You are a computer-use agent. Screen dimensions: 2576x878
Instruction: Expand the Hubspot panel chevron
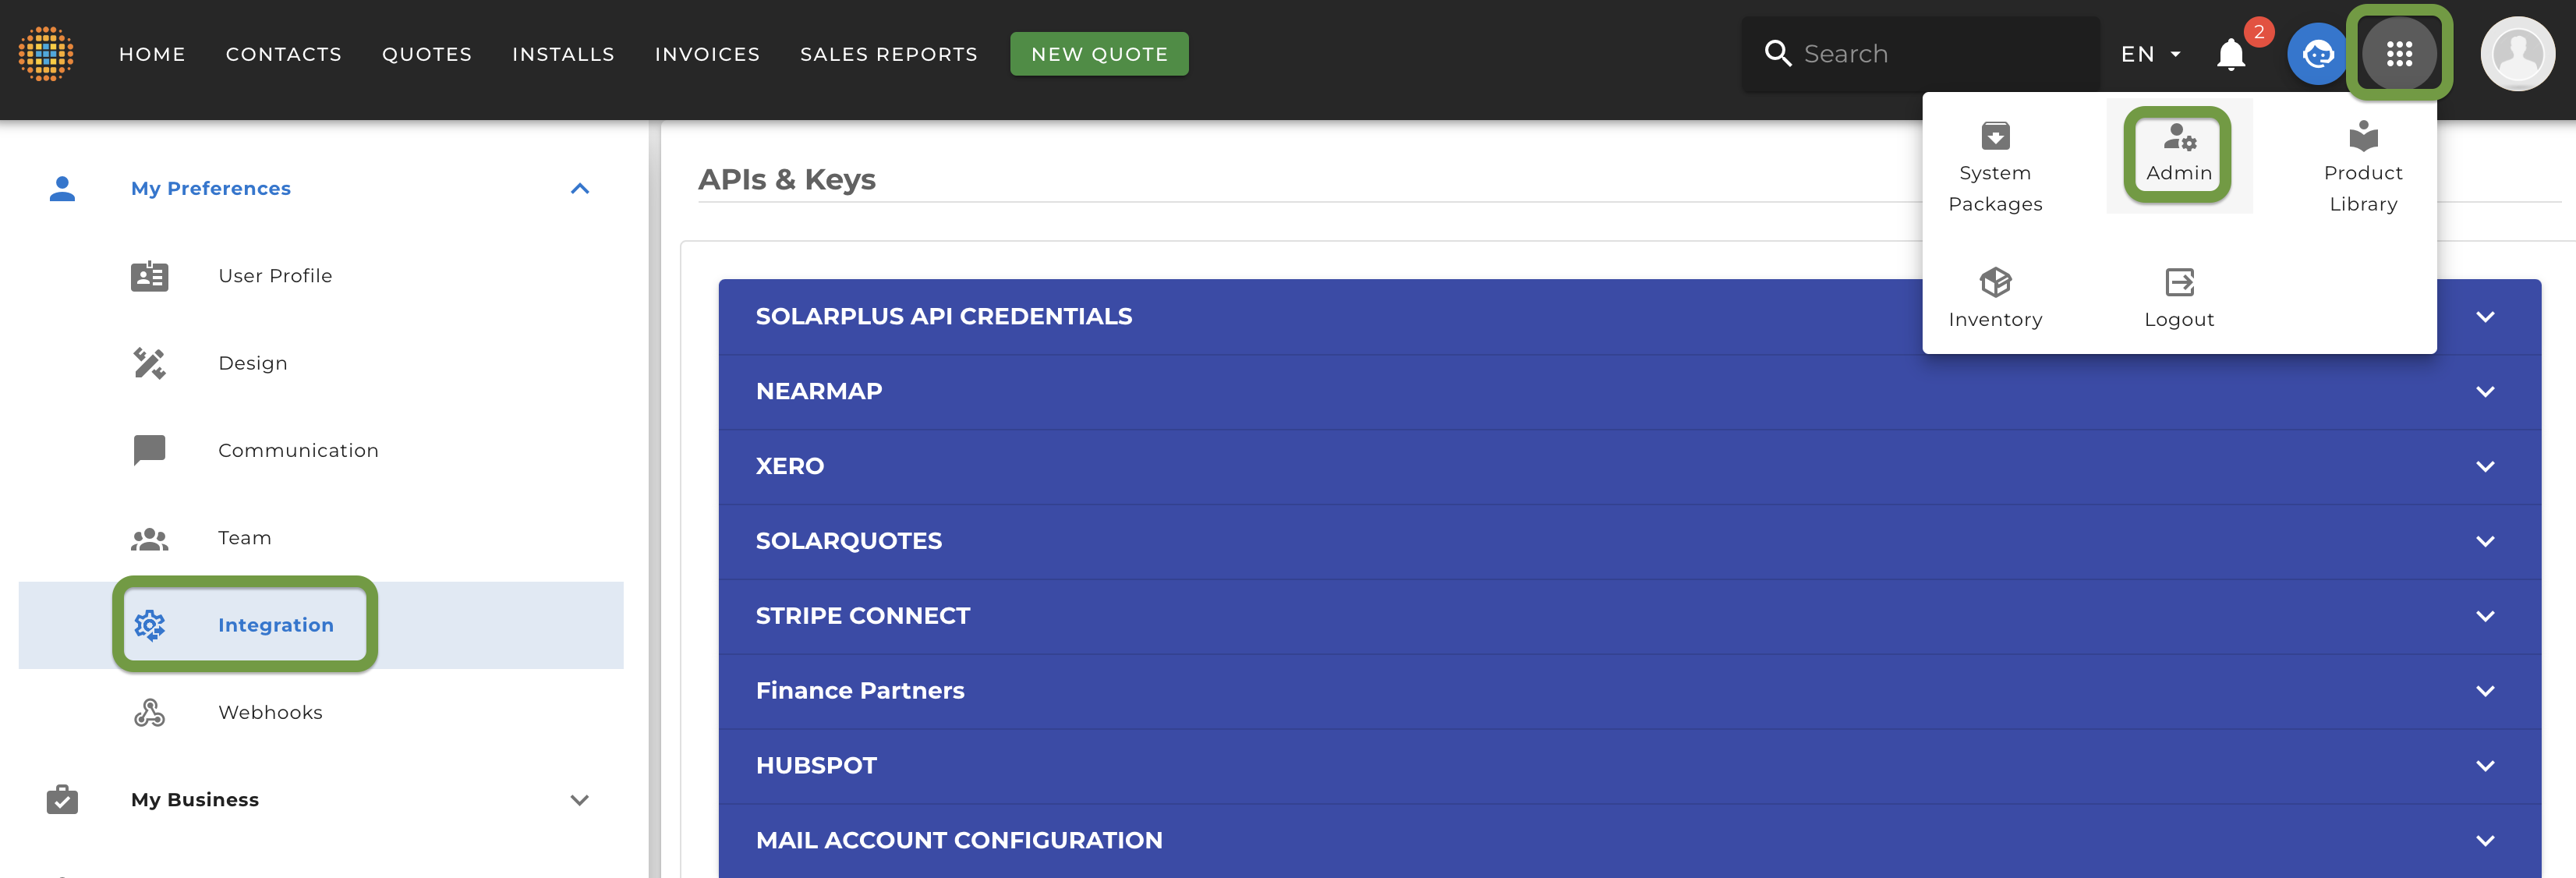(x=2484, y=766)
